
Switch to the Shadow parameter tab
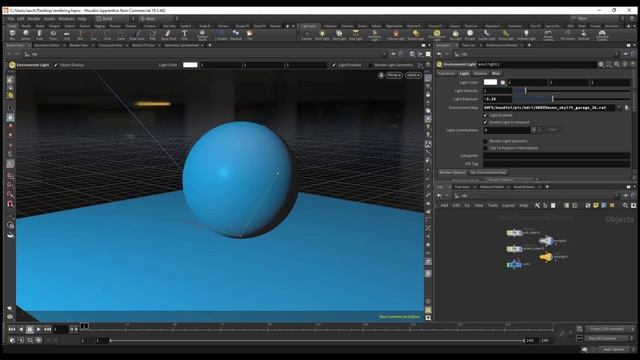point(480,73)
